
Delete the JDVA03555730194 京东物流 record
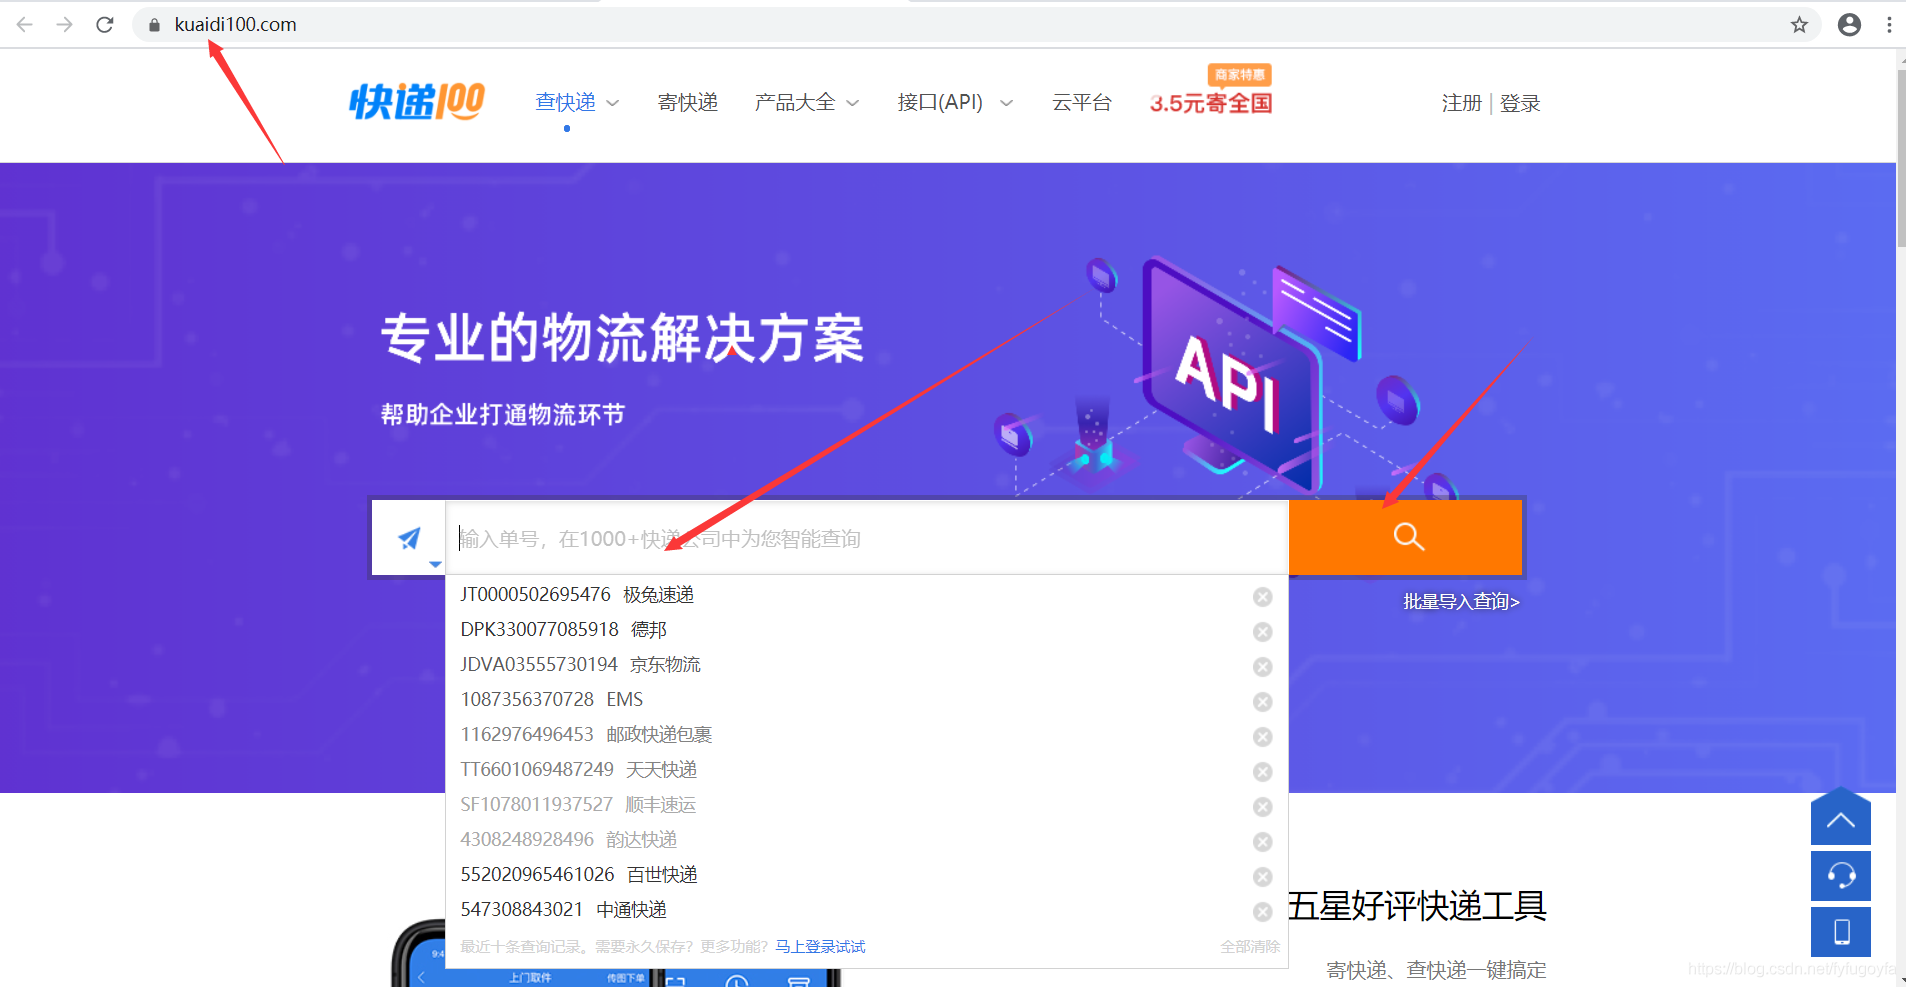pyautogui.click(x=1263, y=667)
